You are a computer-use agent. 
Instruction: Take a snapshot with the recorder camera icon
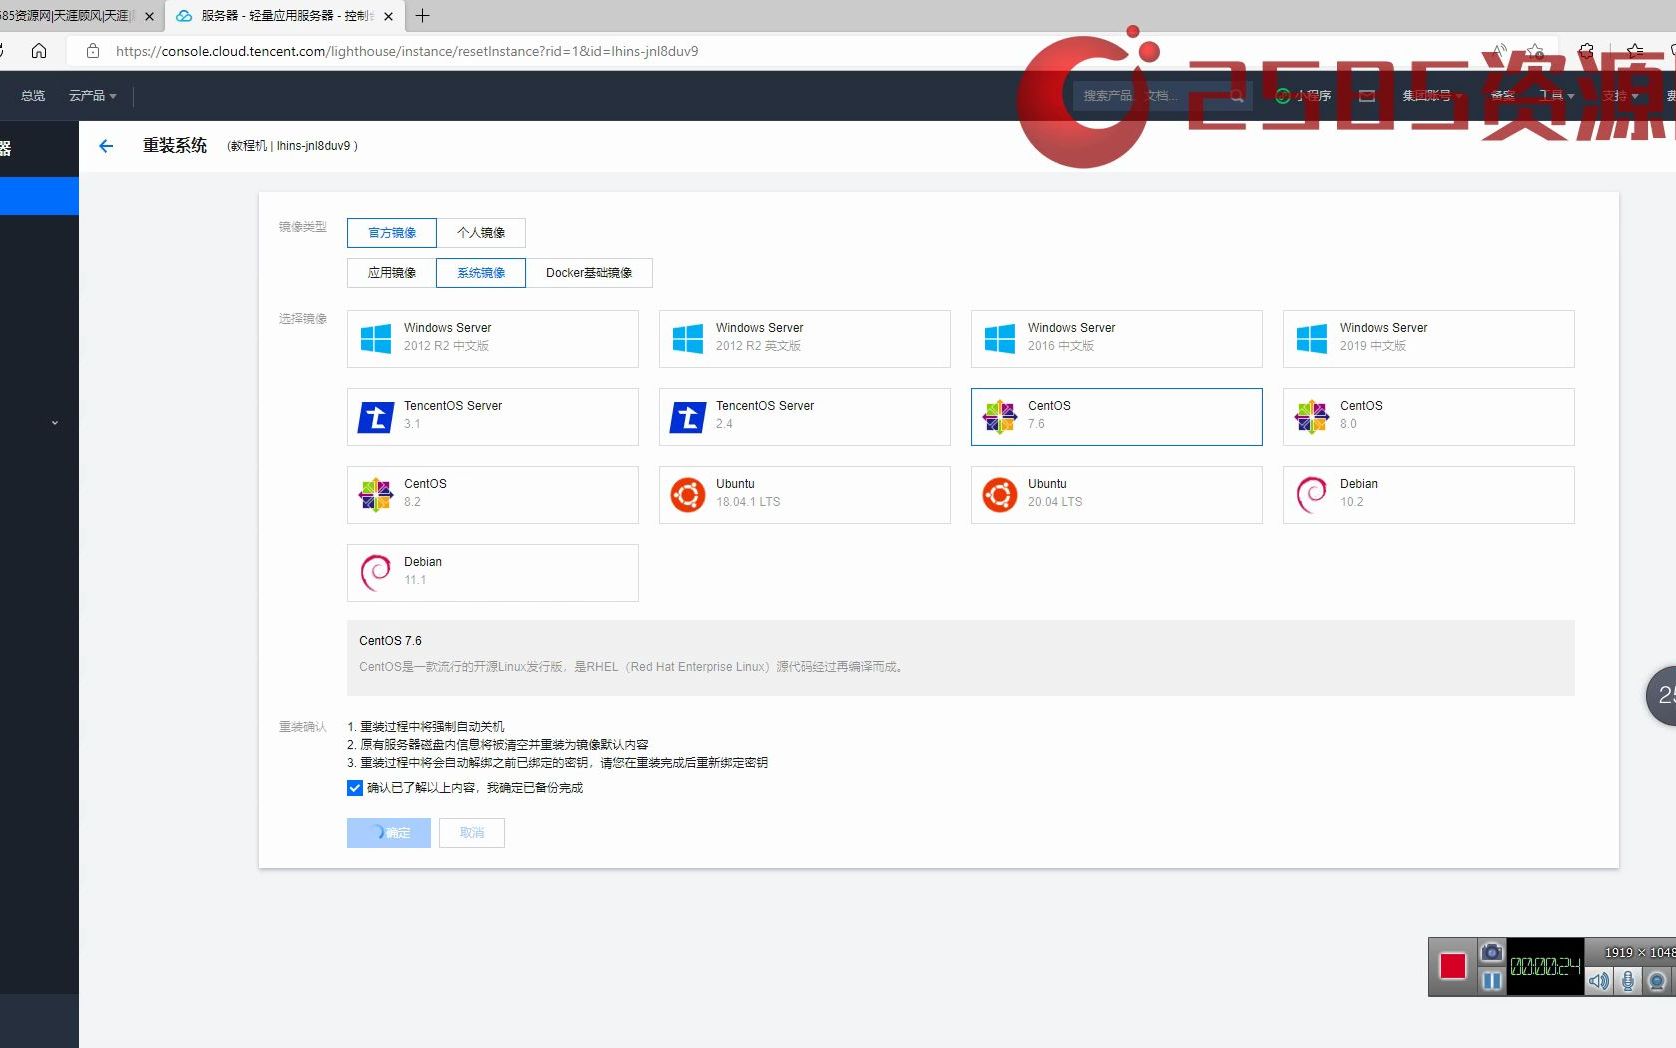click(1491, 951)
